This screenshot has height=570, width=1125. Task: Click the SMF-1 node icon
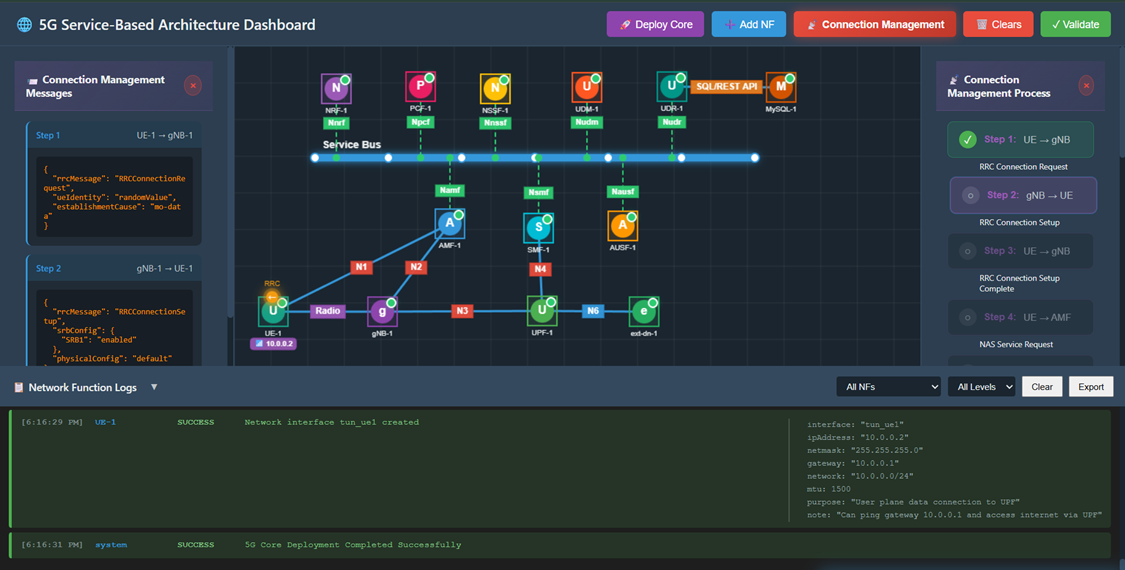tap(538, 228)
